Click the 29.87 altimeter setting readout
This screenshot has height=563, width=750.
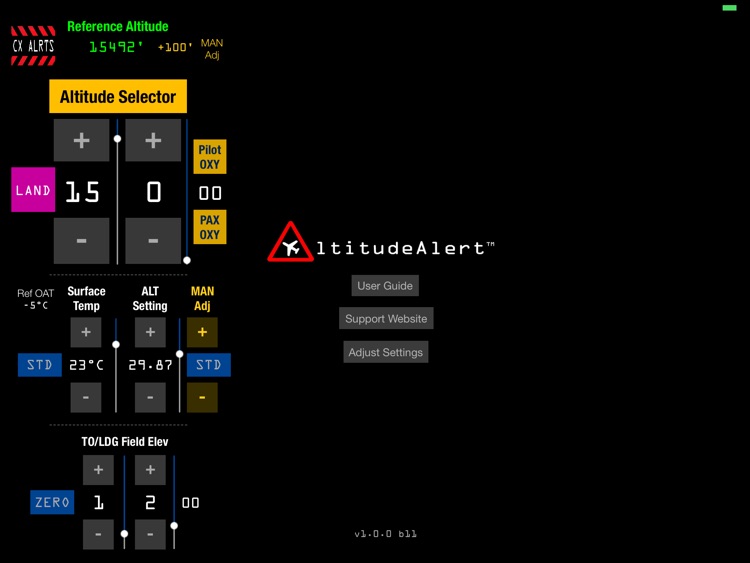150,365
